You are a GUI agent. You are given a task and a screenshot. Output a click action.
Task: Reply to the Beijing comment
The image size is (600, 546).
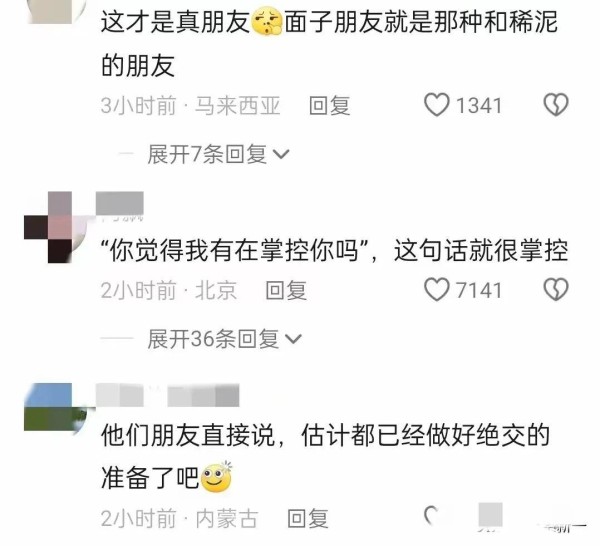[286, 290]
